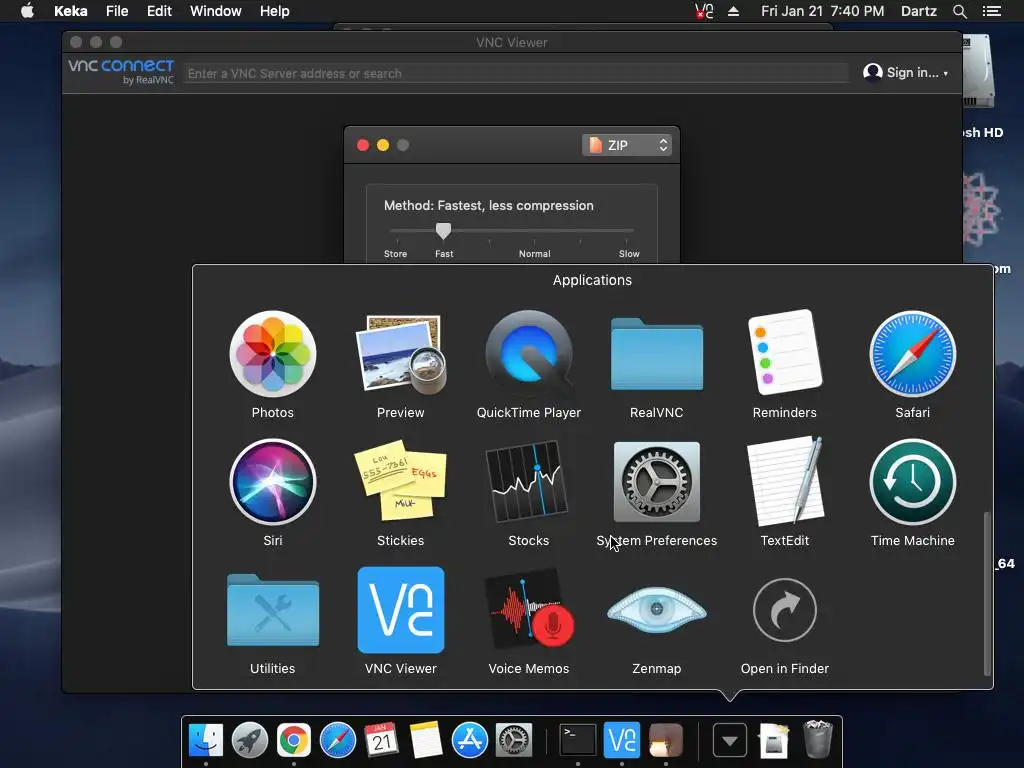Open Photos from the Applications stack
The width and height of the screenshot is (1024, 768).
273,354
